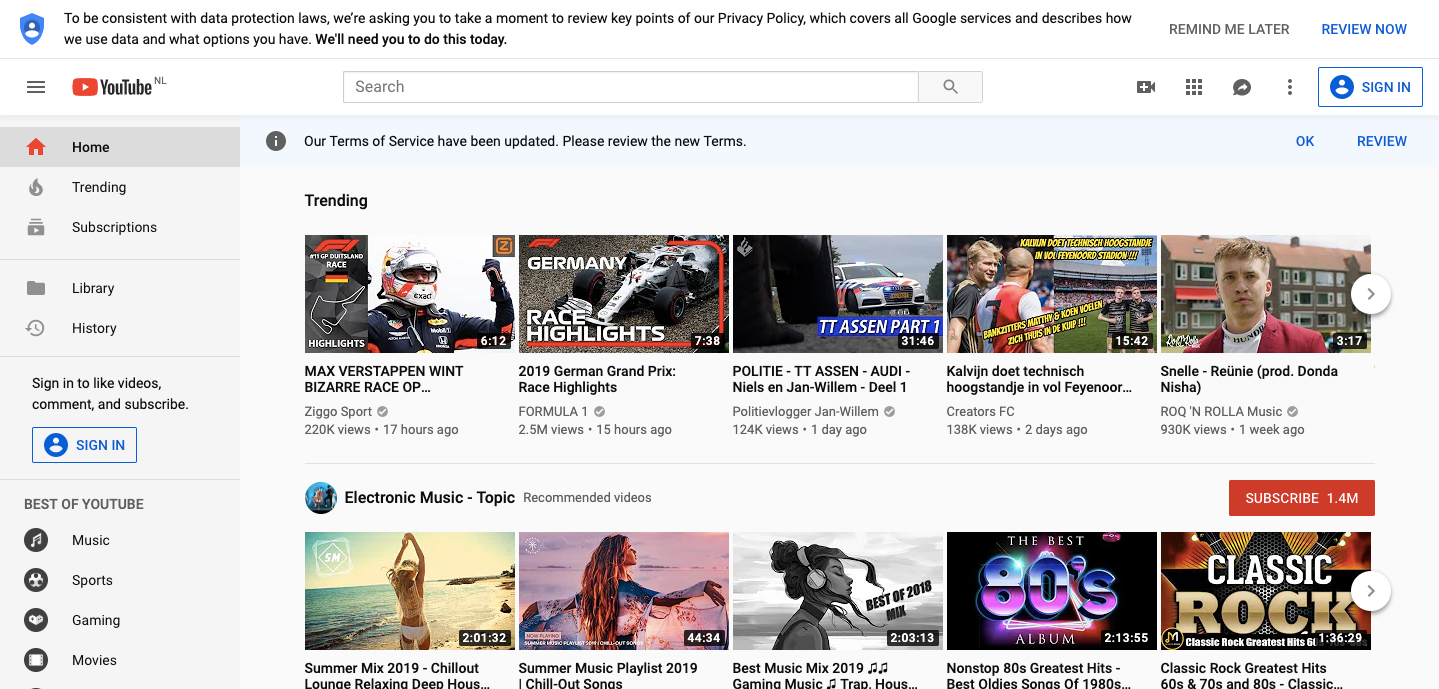
Task: Click the Terms info circle icon
Action: [x=276, y=141]
